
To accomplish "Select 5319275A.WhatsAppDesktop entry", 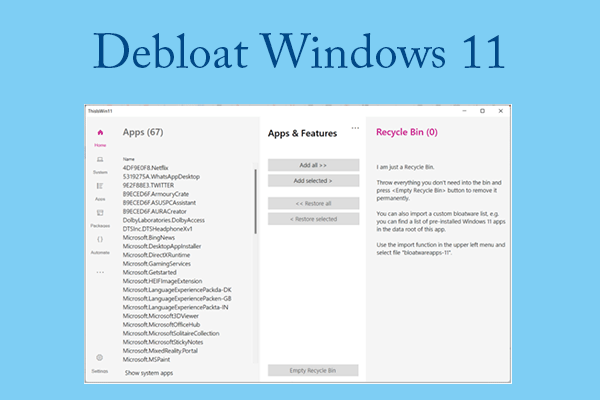I will point(161,176).
